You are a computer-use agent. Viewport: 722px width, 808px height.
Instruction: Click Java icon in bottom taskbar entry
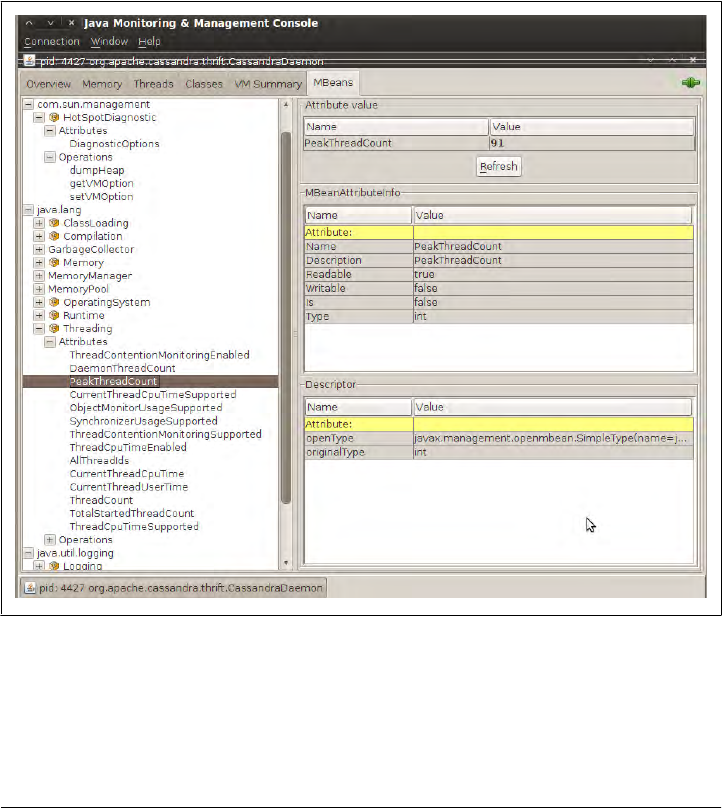[x=30, y=588]
